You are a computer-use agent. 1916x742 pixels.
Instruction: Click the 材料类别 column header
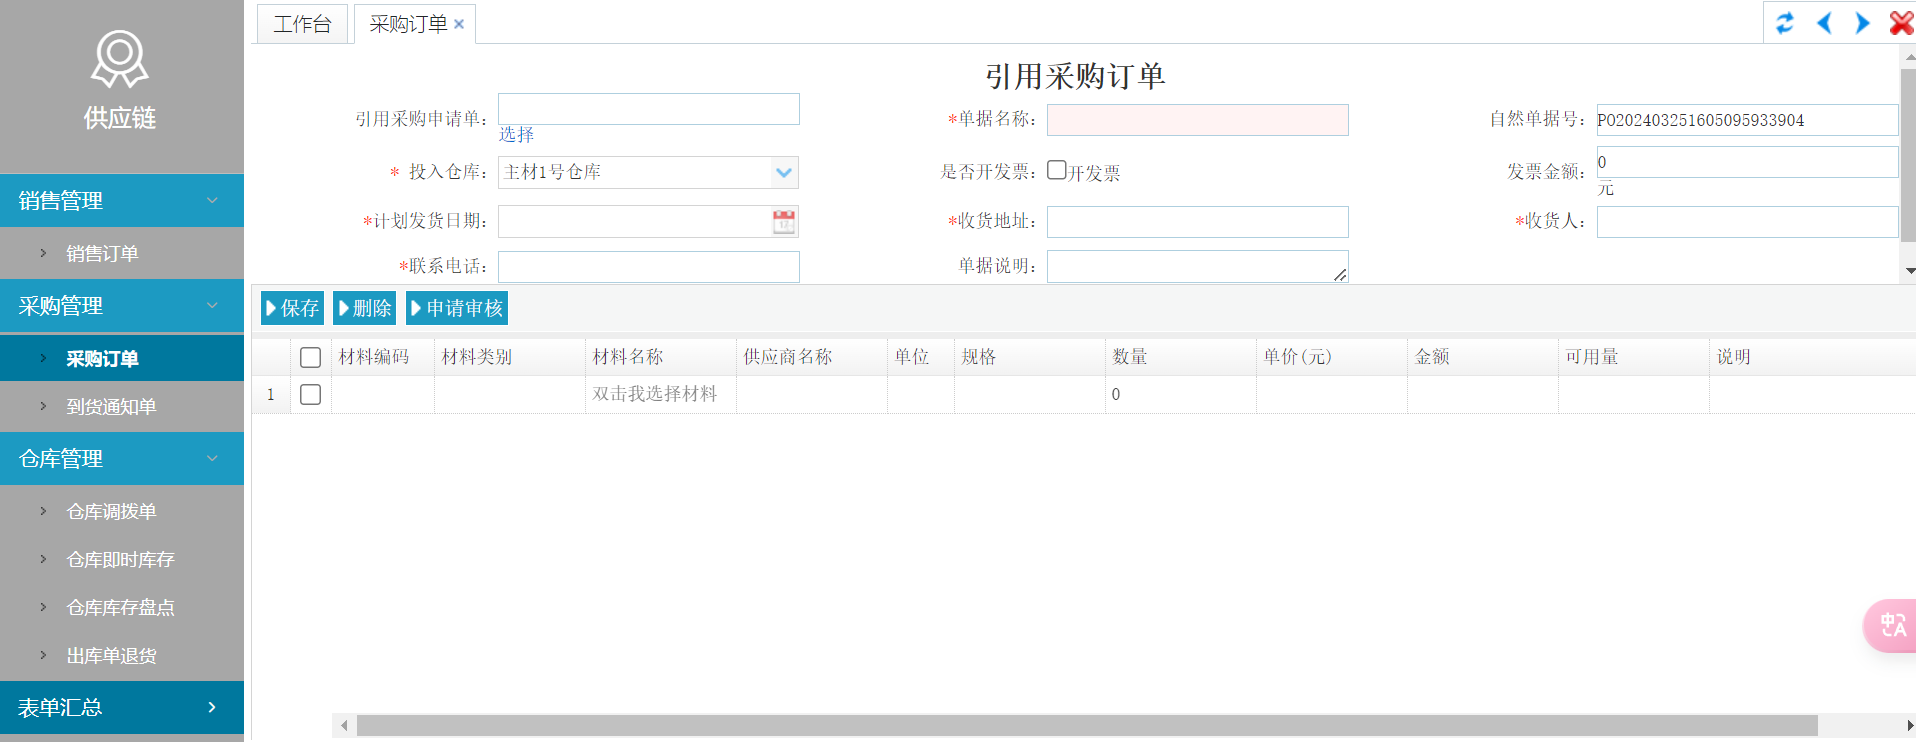click(x=510, y=357)
